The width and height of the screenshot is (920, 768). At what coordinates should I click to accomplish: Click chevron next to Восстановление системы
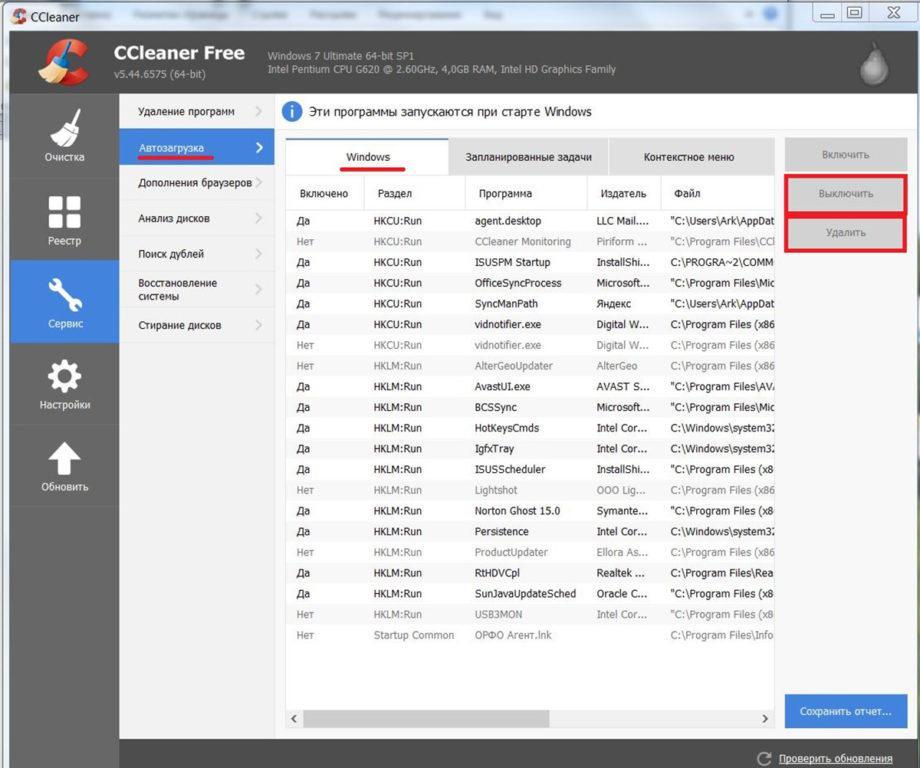259,289
